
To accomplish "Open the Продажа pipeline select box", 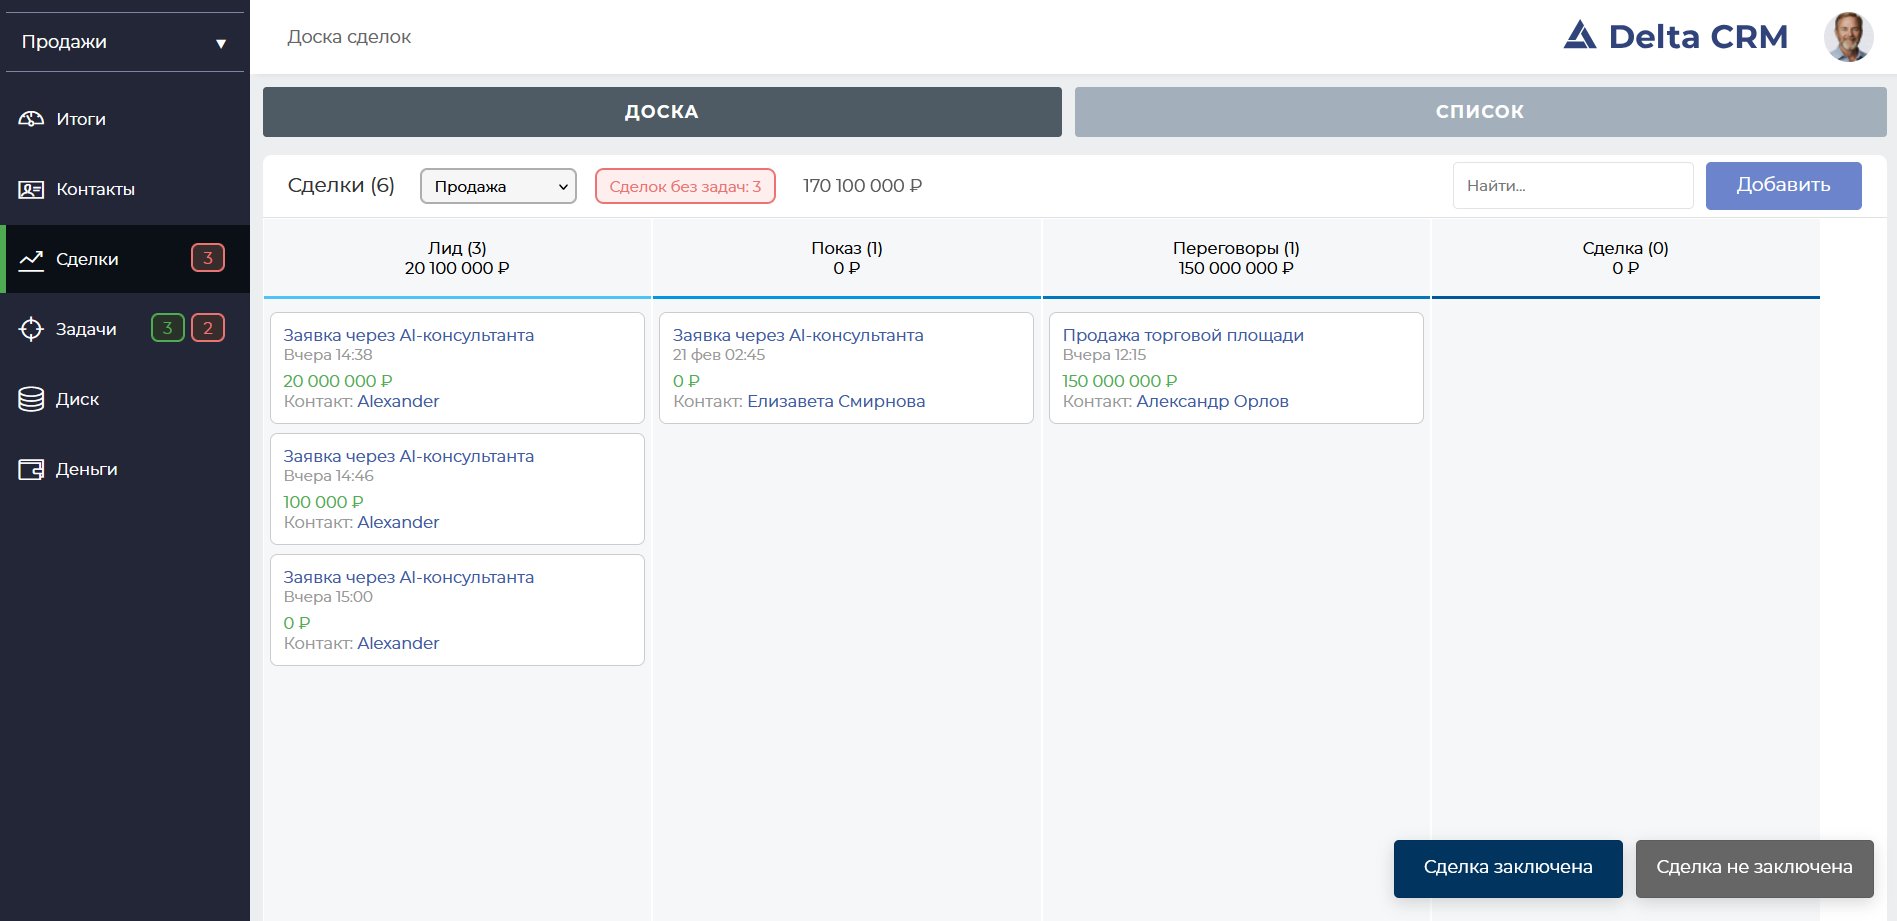I will 498,186.
